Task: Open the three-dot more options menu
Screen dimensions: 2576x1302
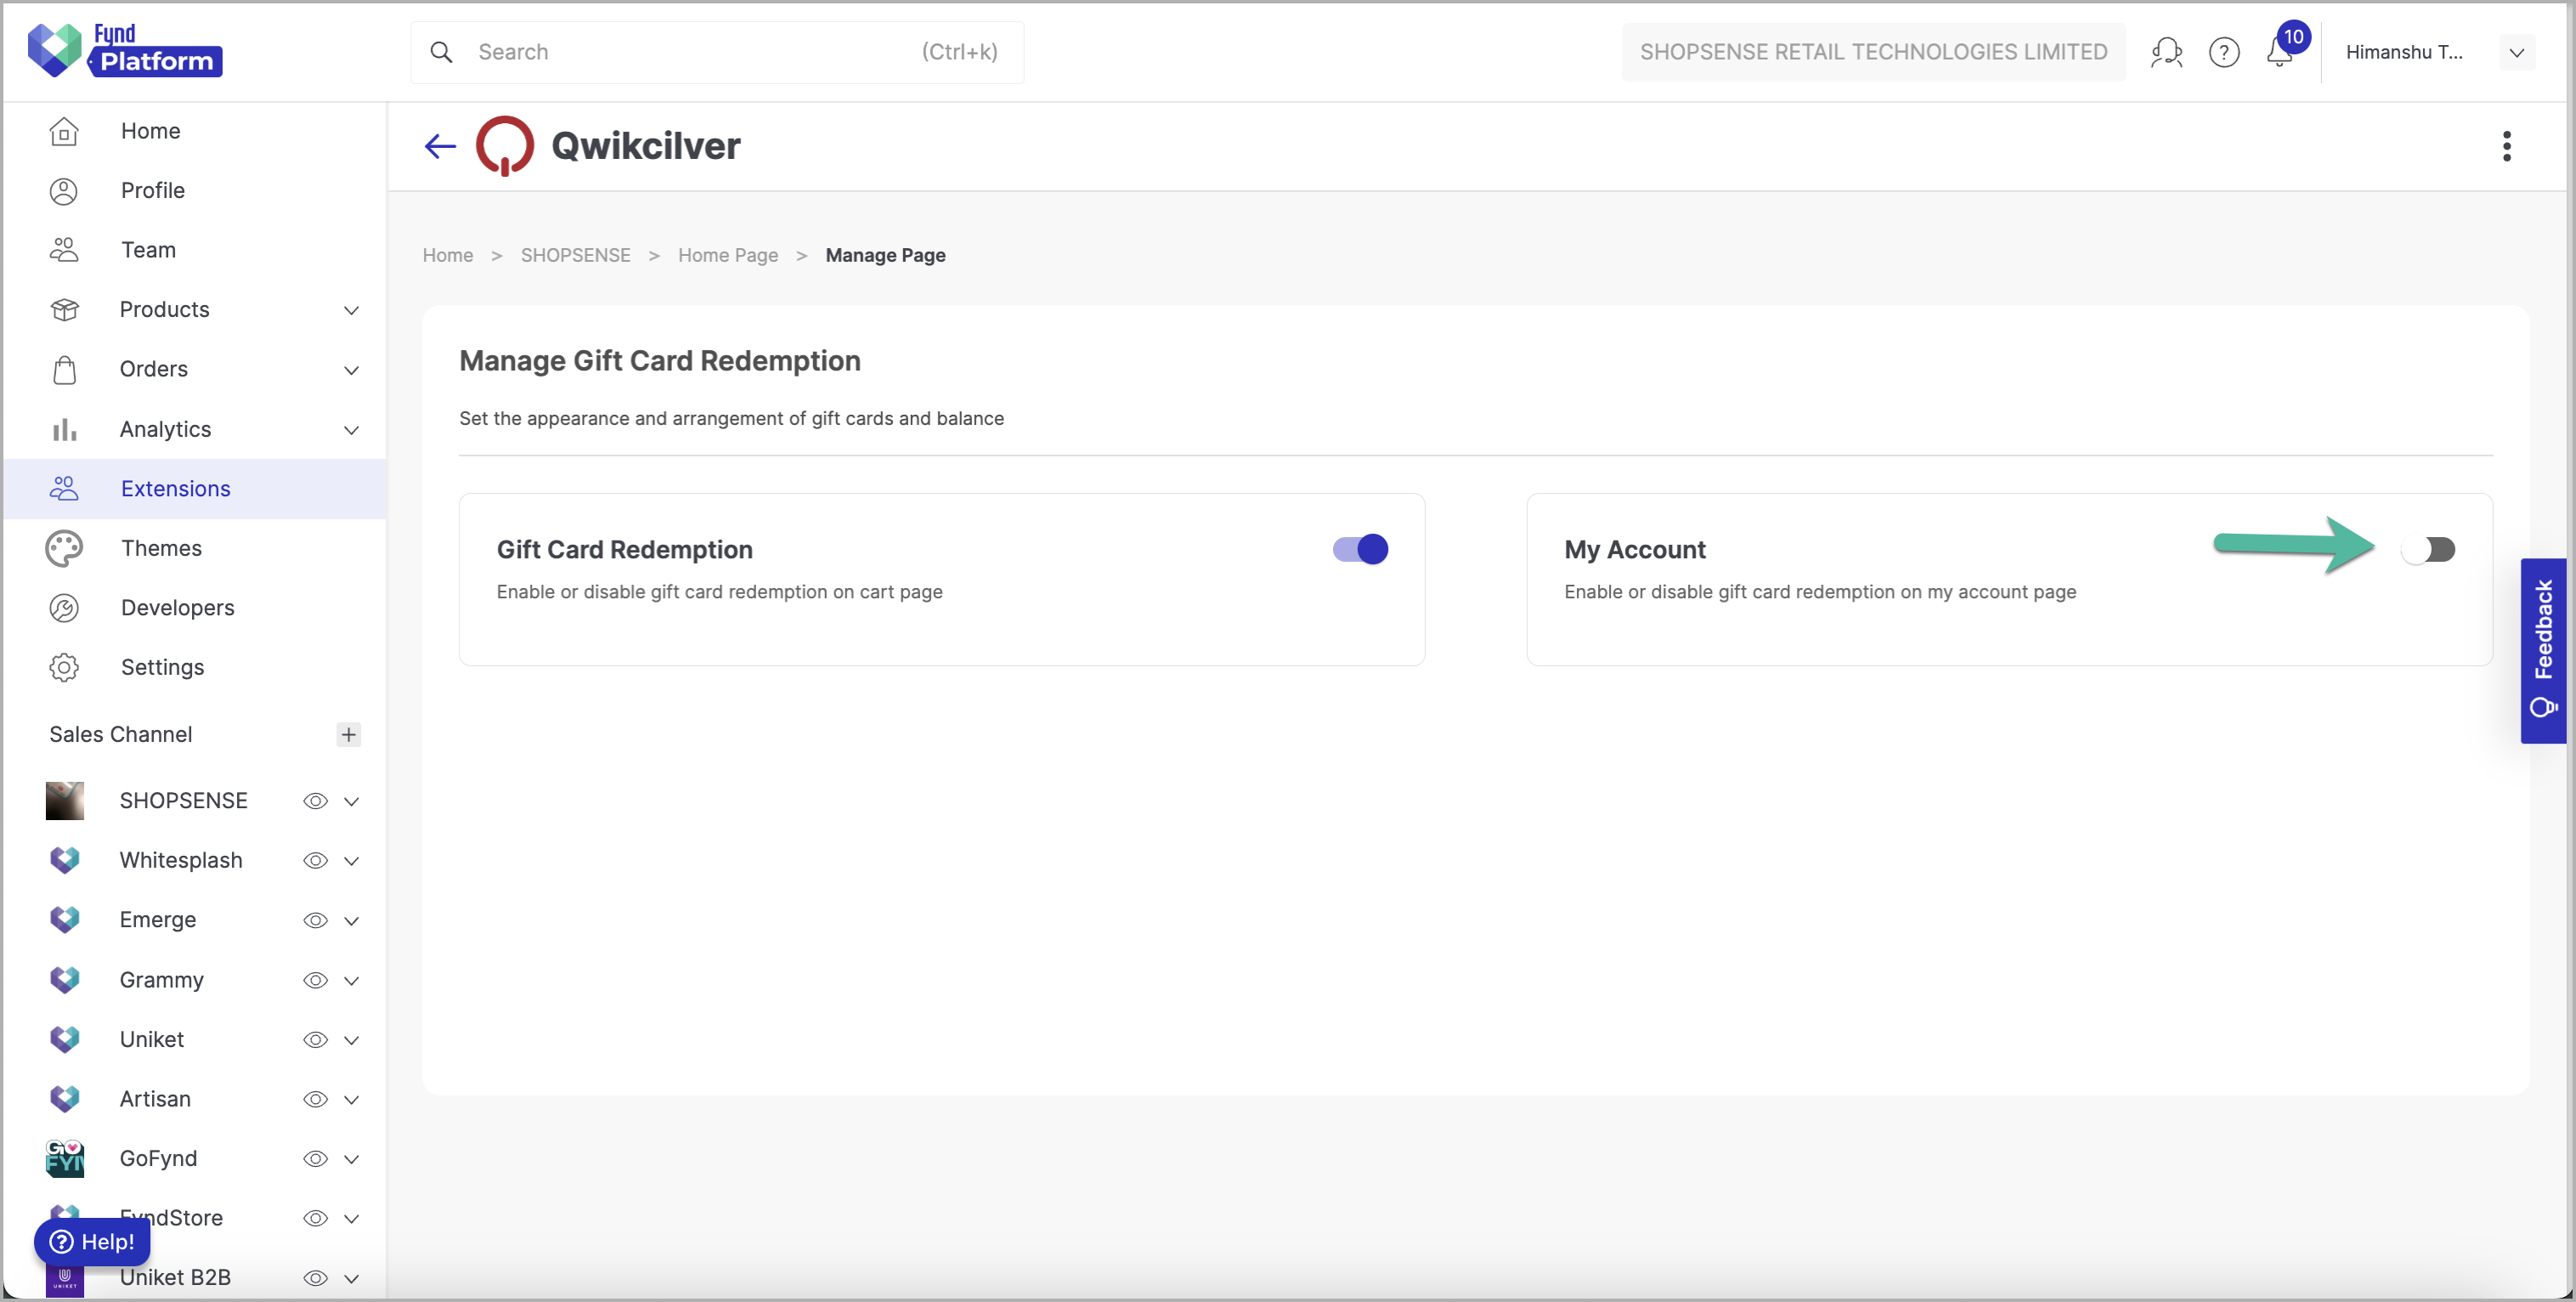Action: pyautogui.click(x=2506, y=146)
